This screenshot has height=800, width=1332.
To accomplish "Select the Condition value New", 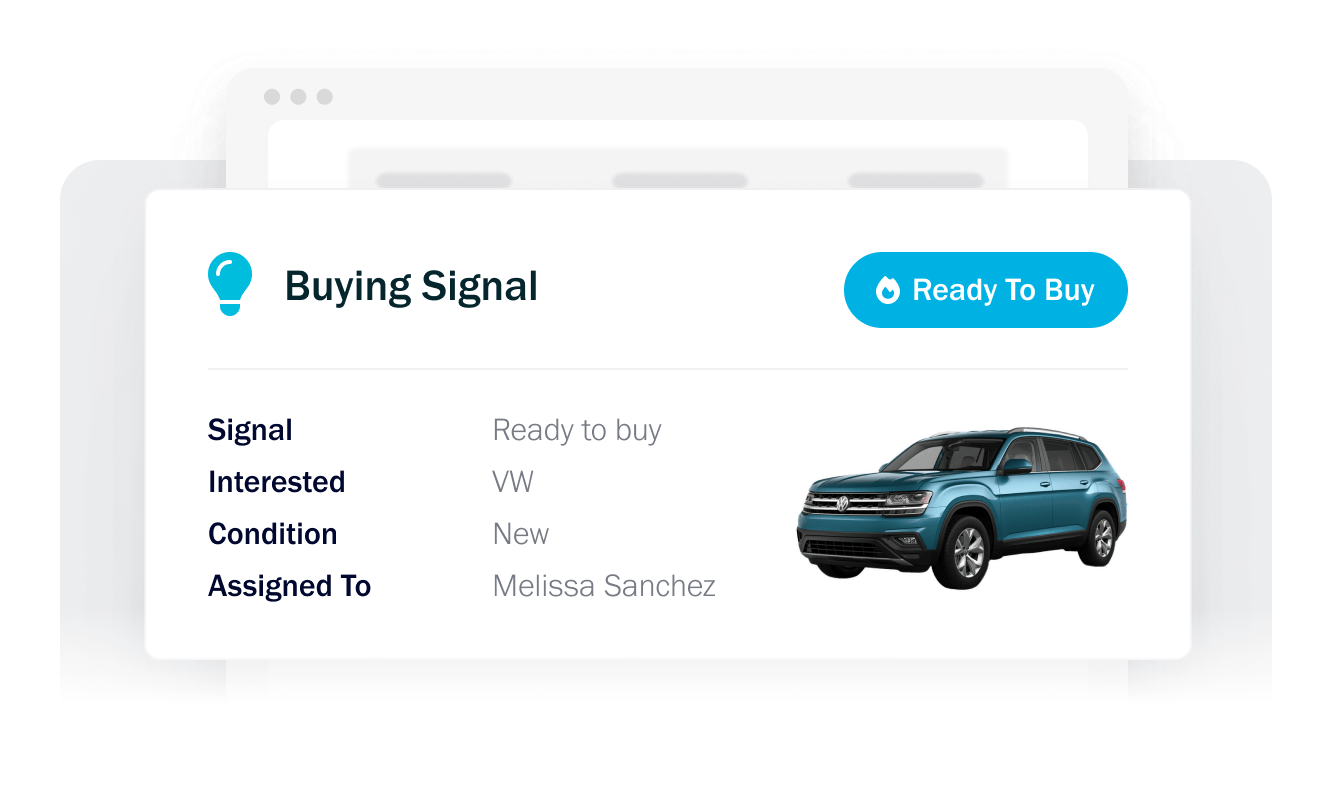I will 520,533.
